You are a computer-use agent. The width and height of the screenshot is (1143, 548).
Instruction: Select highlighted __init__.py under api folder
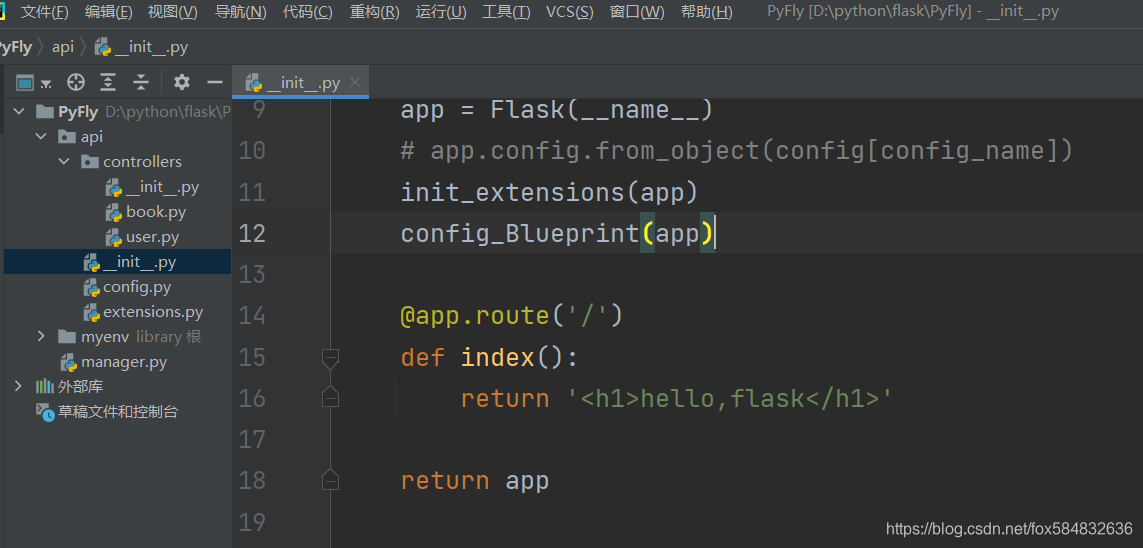[x=117, y=262]
